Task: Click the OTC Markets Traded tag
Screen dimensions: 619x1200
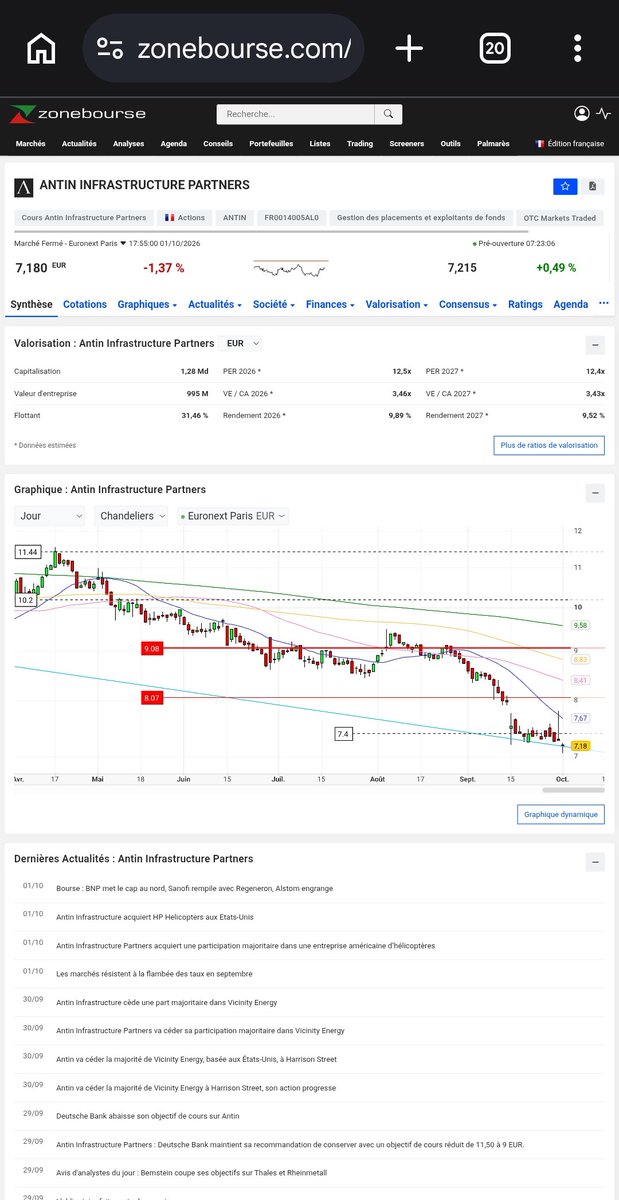Action: point(559,217)
